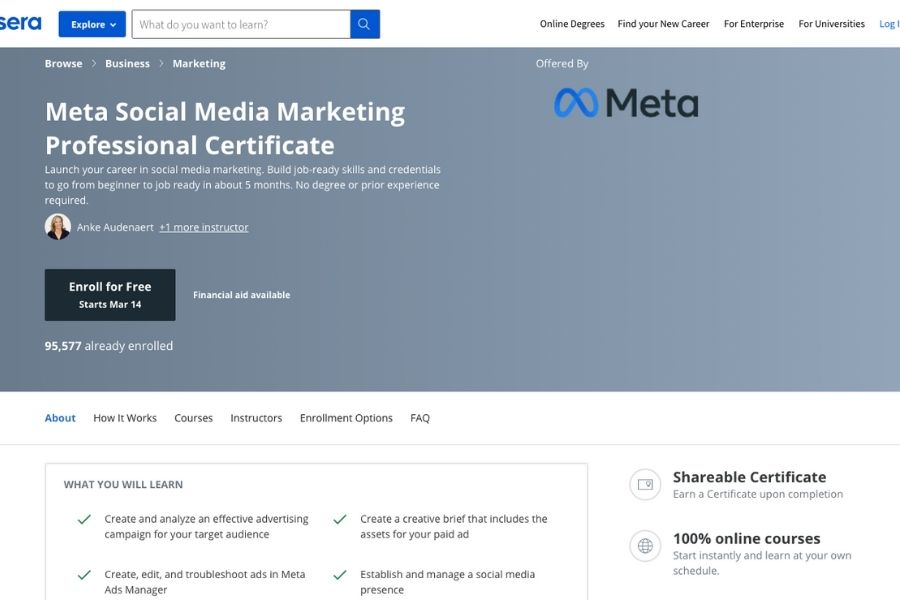
Task: Click the Meta logo
Action: (x=626, y=103)
